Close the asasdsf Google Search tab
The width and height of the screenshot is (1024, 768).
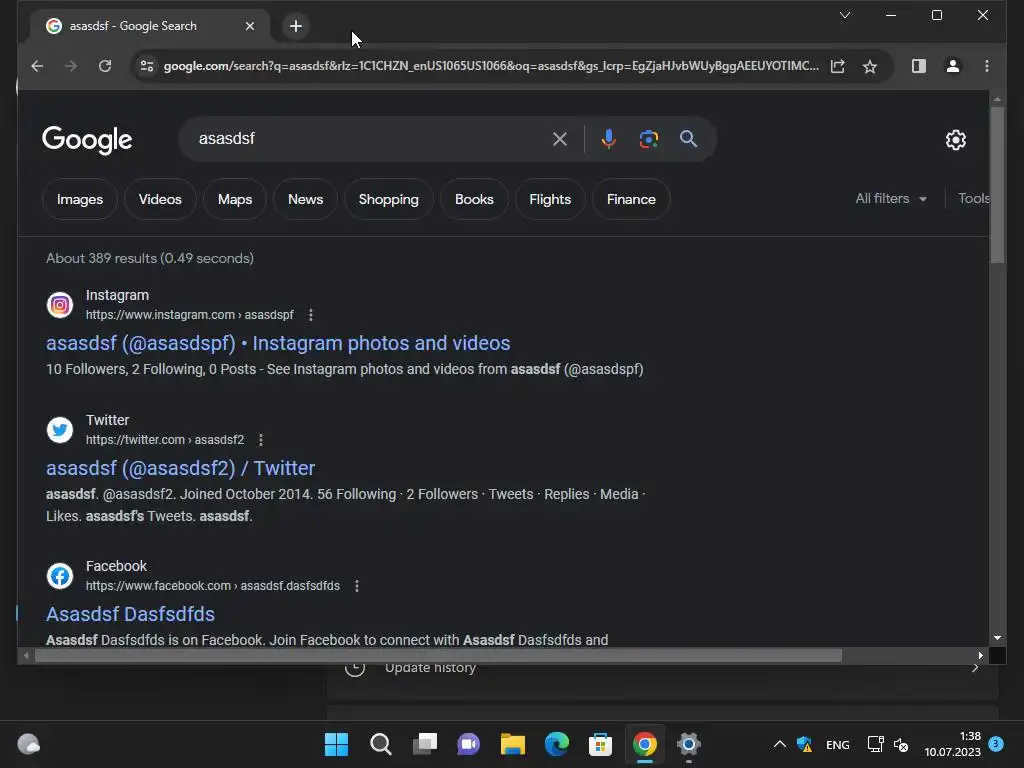(249, 26)
